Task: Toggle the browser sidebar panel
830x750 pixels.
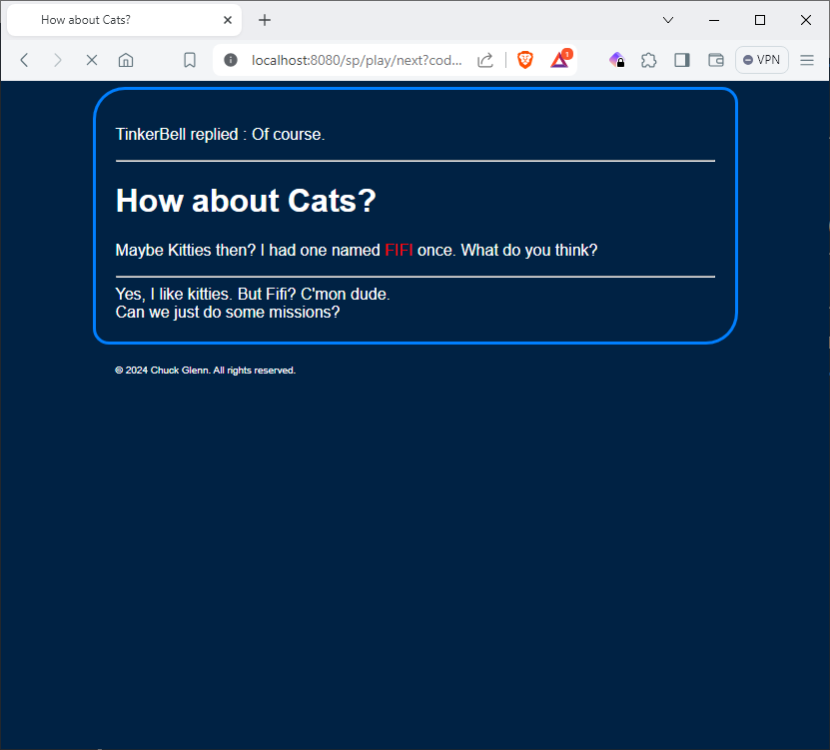Action: (x=682, y=60)
